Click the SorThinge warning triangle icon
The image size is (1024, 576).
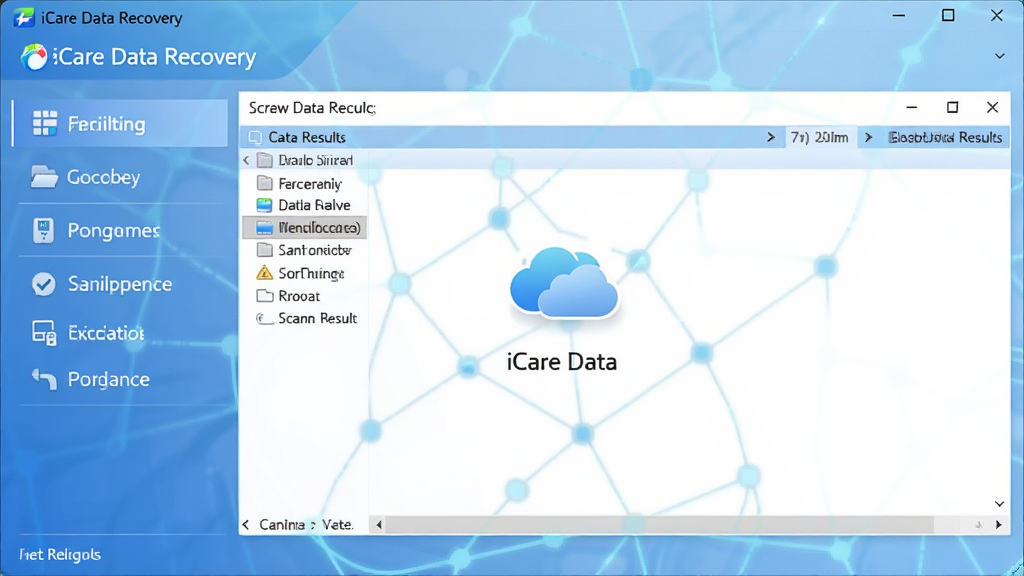click(264, 272)
